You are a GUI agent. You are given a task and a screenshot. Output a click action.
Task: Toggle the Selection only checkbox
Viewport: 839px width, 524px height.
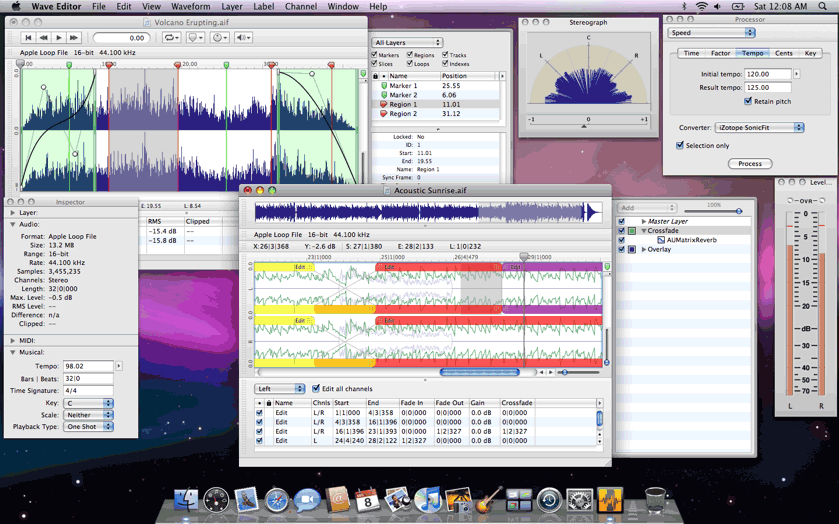[680, 145]
